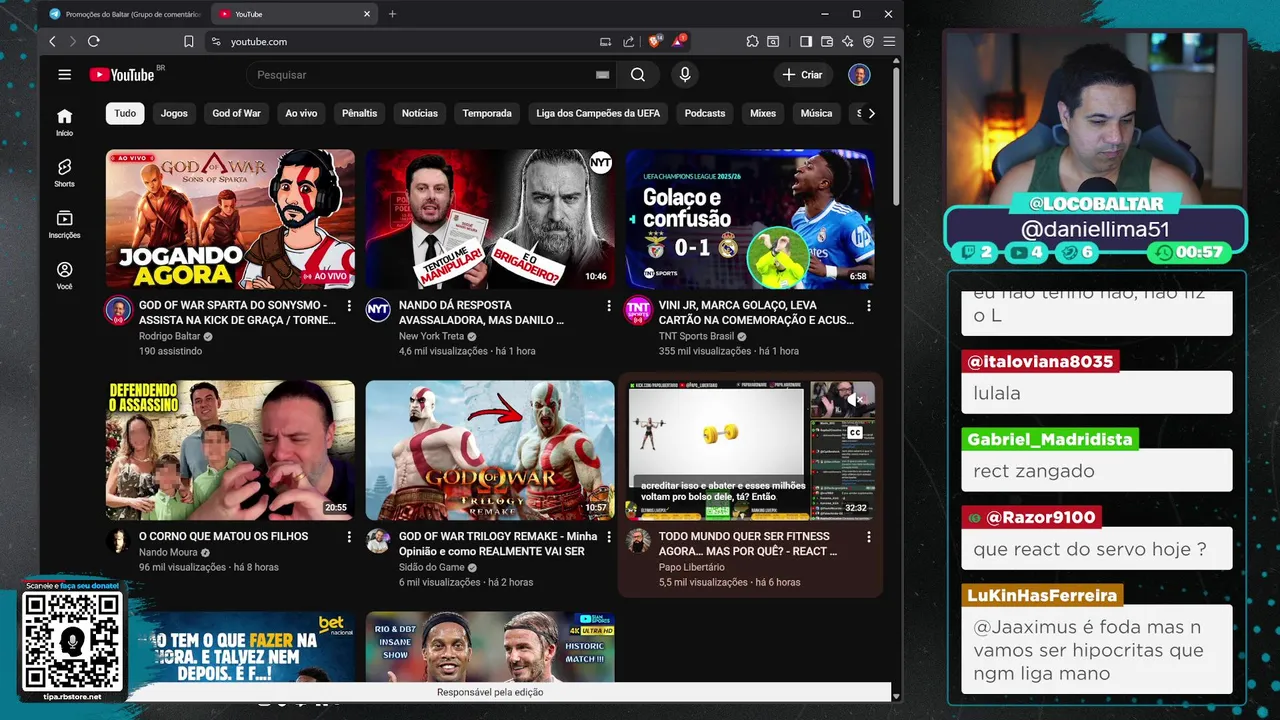The height and width of the screenshot is (720, 1280).
Task: Open the Leo AI sparkle icon
Action: click(x=848, y=41)
